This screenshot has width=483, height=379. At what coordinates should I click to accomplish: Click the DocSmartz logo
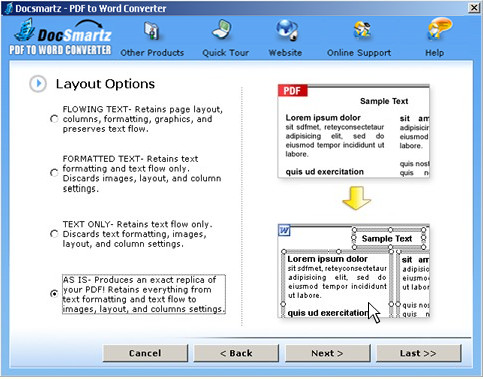click(61, 37)
